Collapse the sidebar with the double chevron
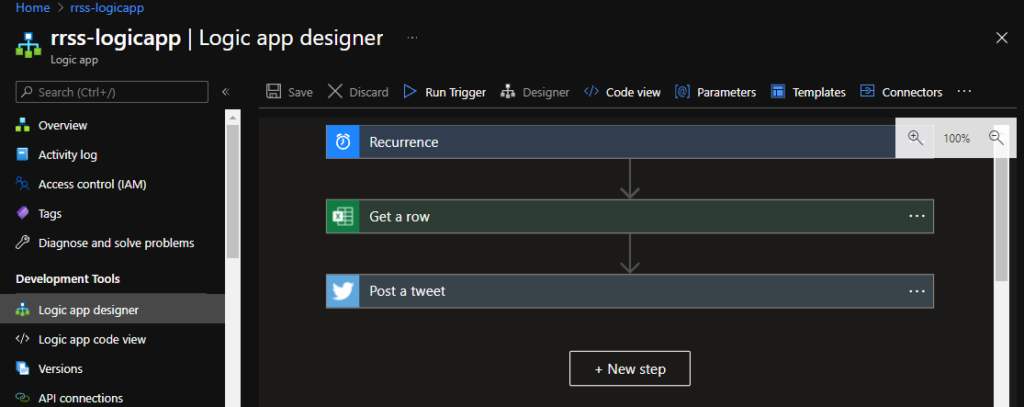Image resolution: width=1024 pixels, height=407 pixels. pos(225,92)
